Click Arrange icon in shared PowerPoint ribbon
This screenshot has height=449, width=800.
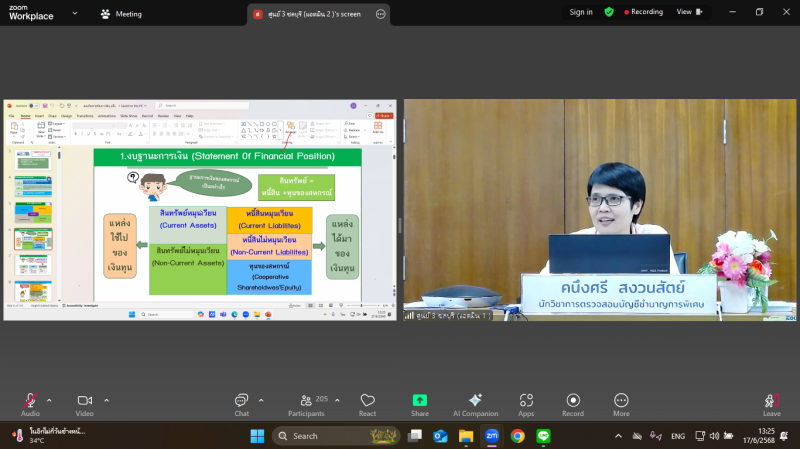[290, 128]
